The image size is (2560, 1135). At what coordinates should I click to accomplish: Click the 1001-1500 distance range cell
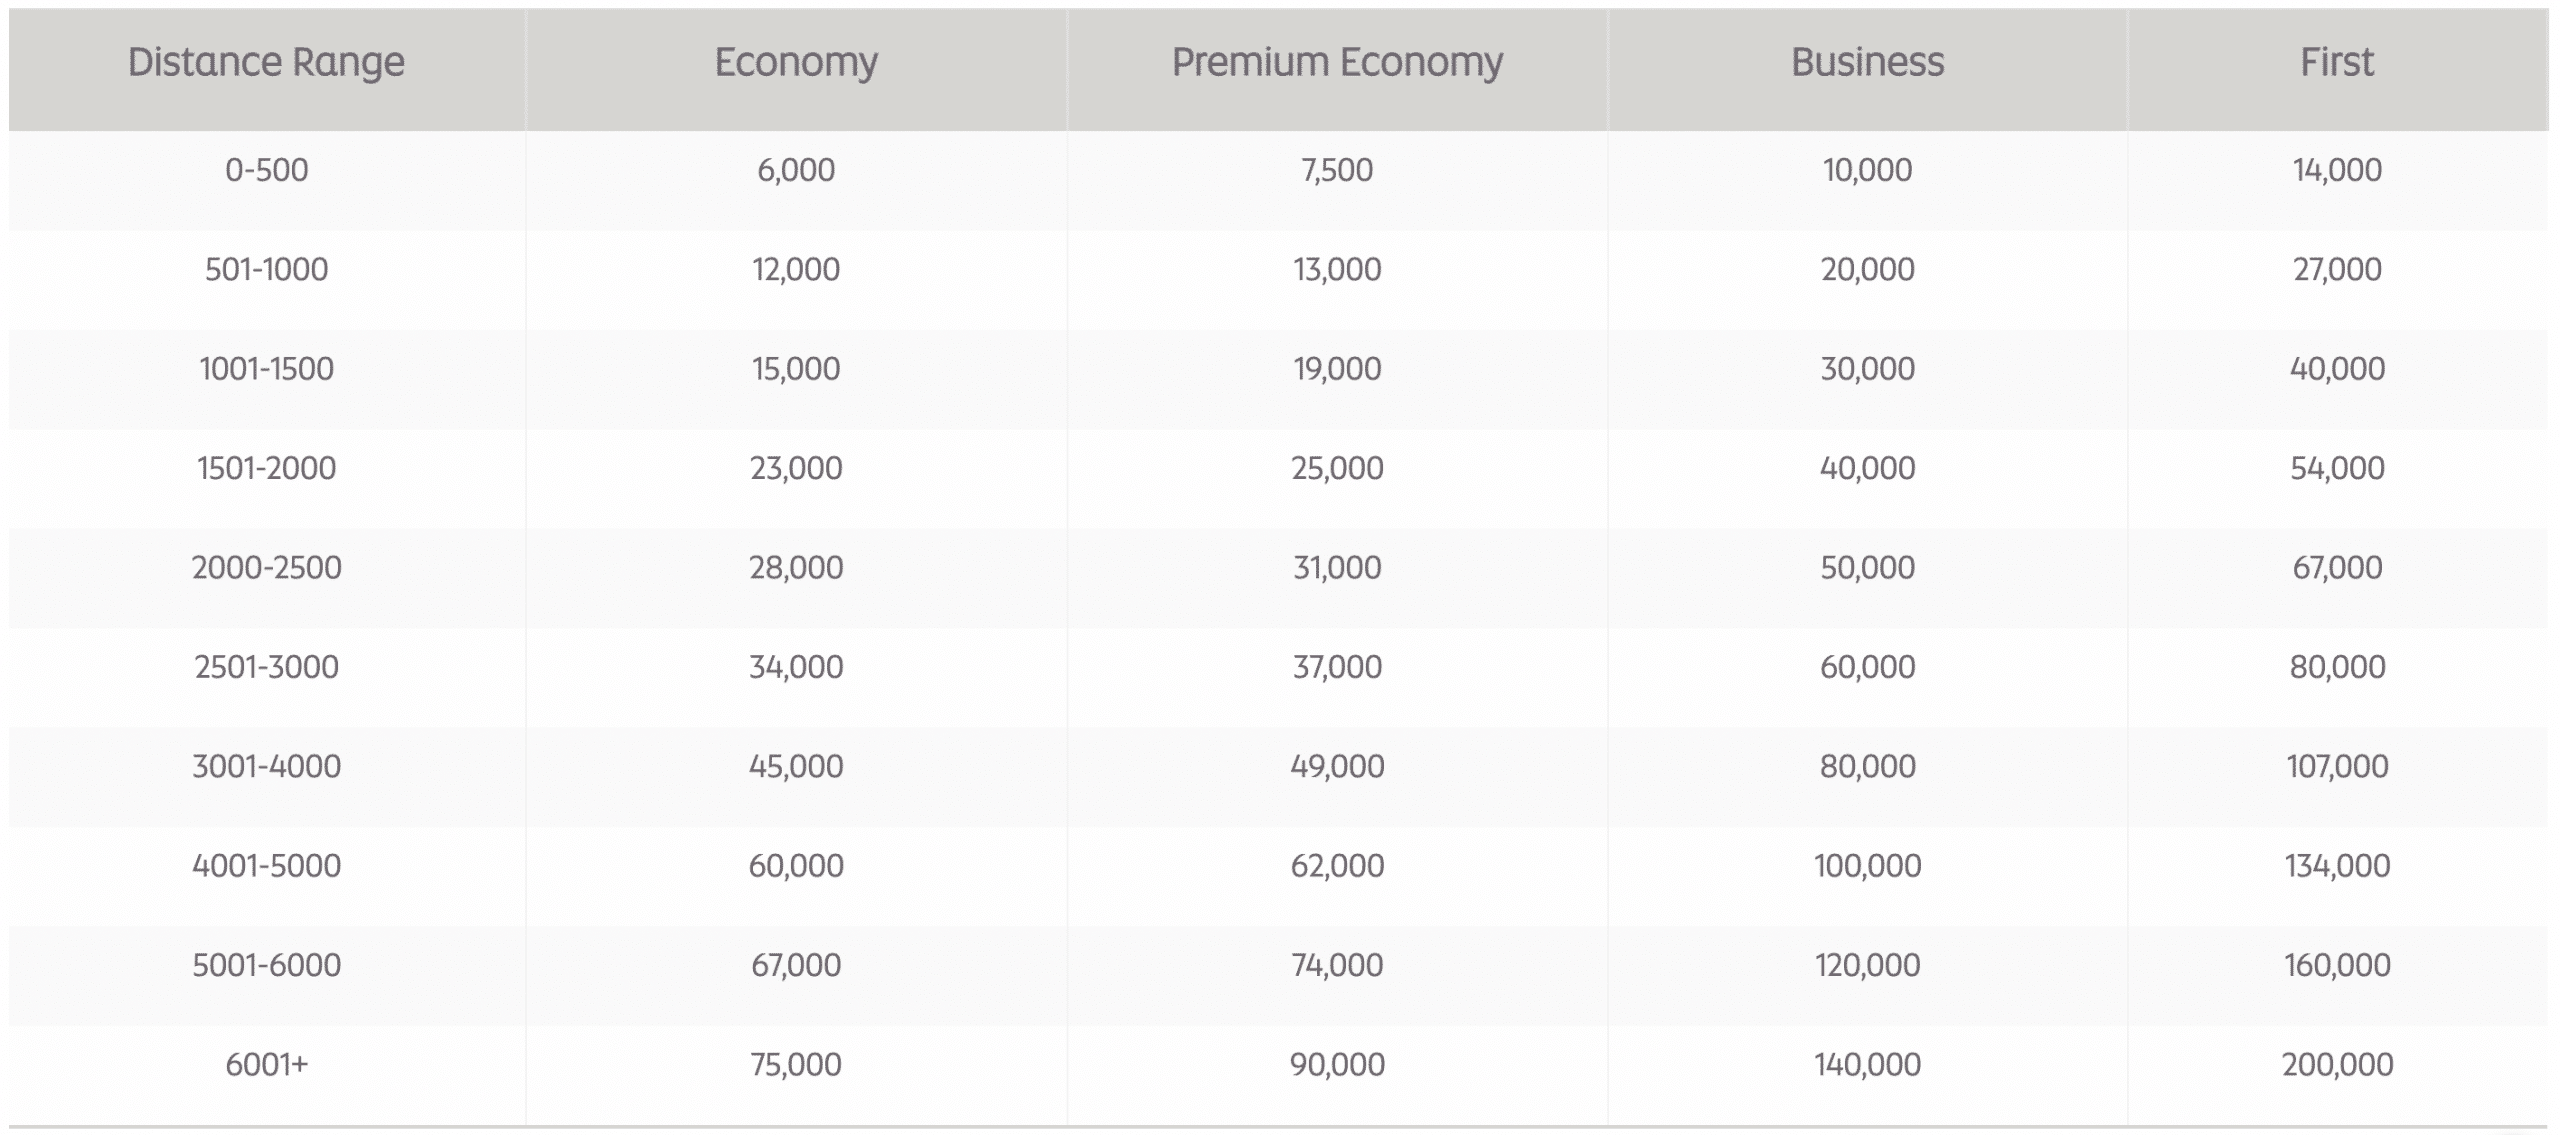point(266,369)
